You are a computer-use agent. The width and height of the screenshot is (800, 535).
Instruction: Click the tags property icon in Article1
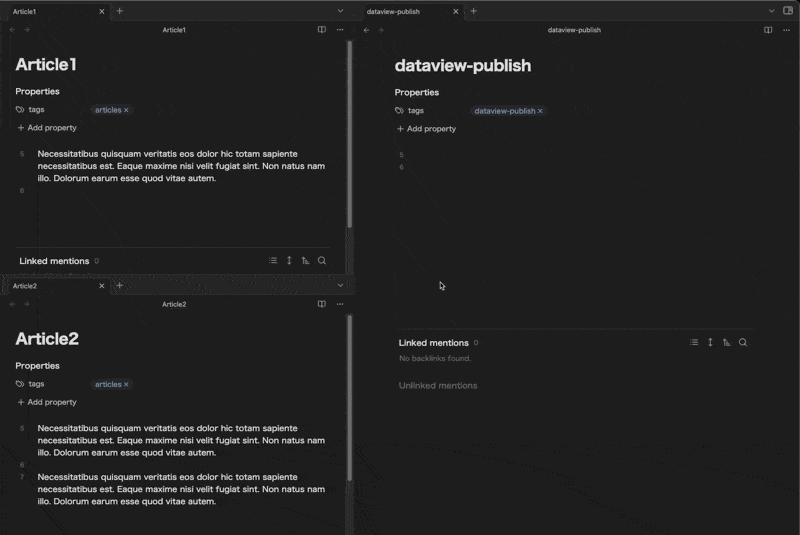pos(20,109)
